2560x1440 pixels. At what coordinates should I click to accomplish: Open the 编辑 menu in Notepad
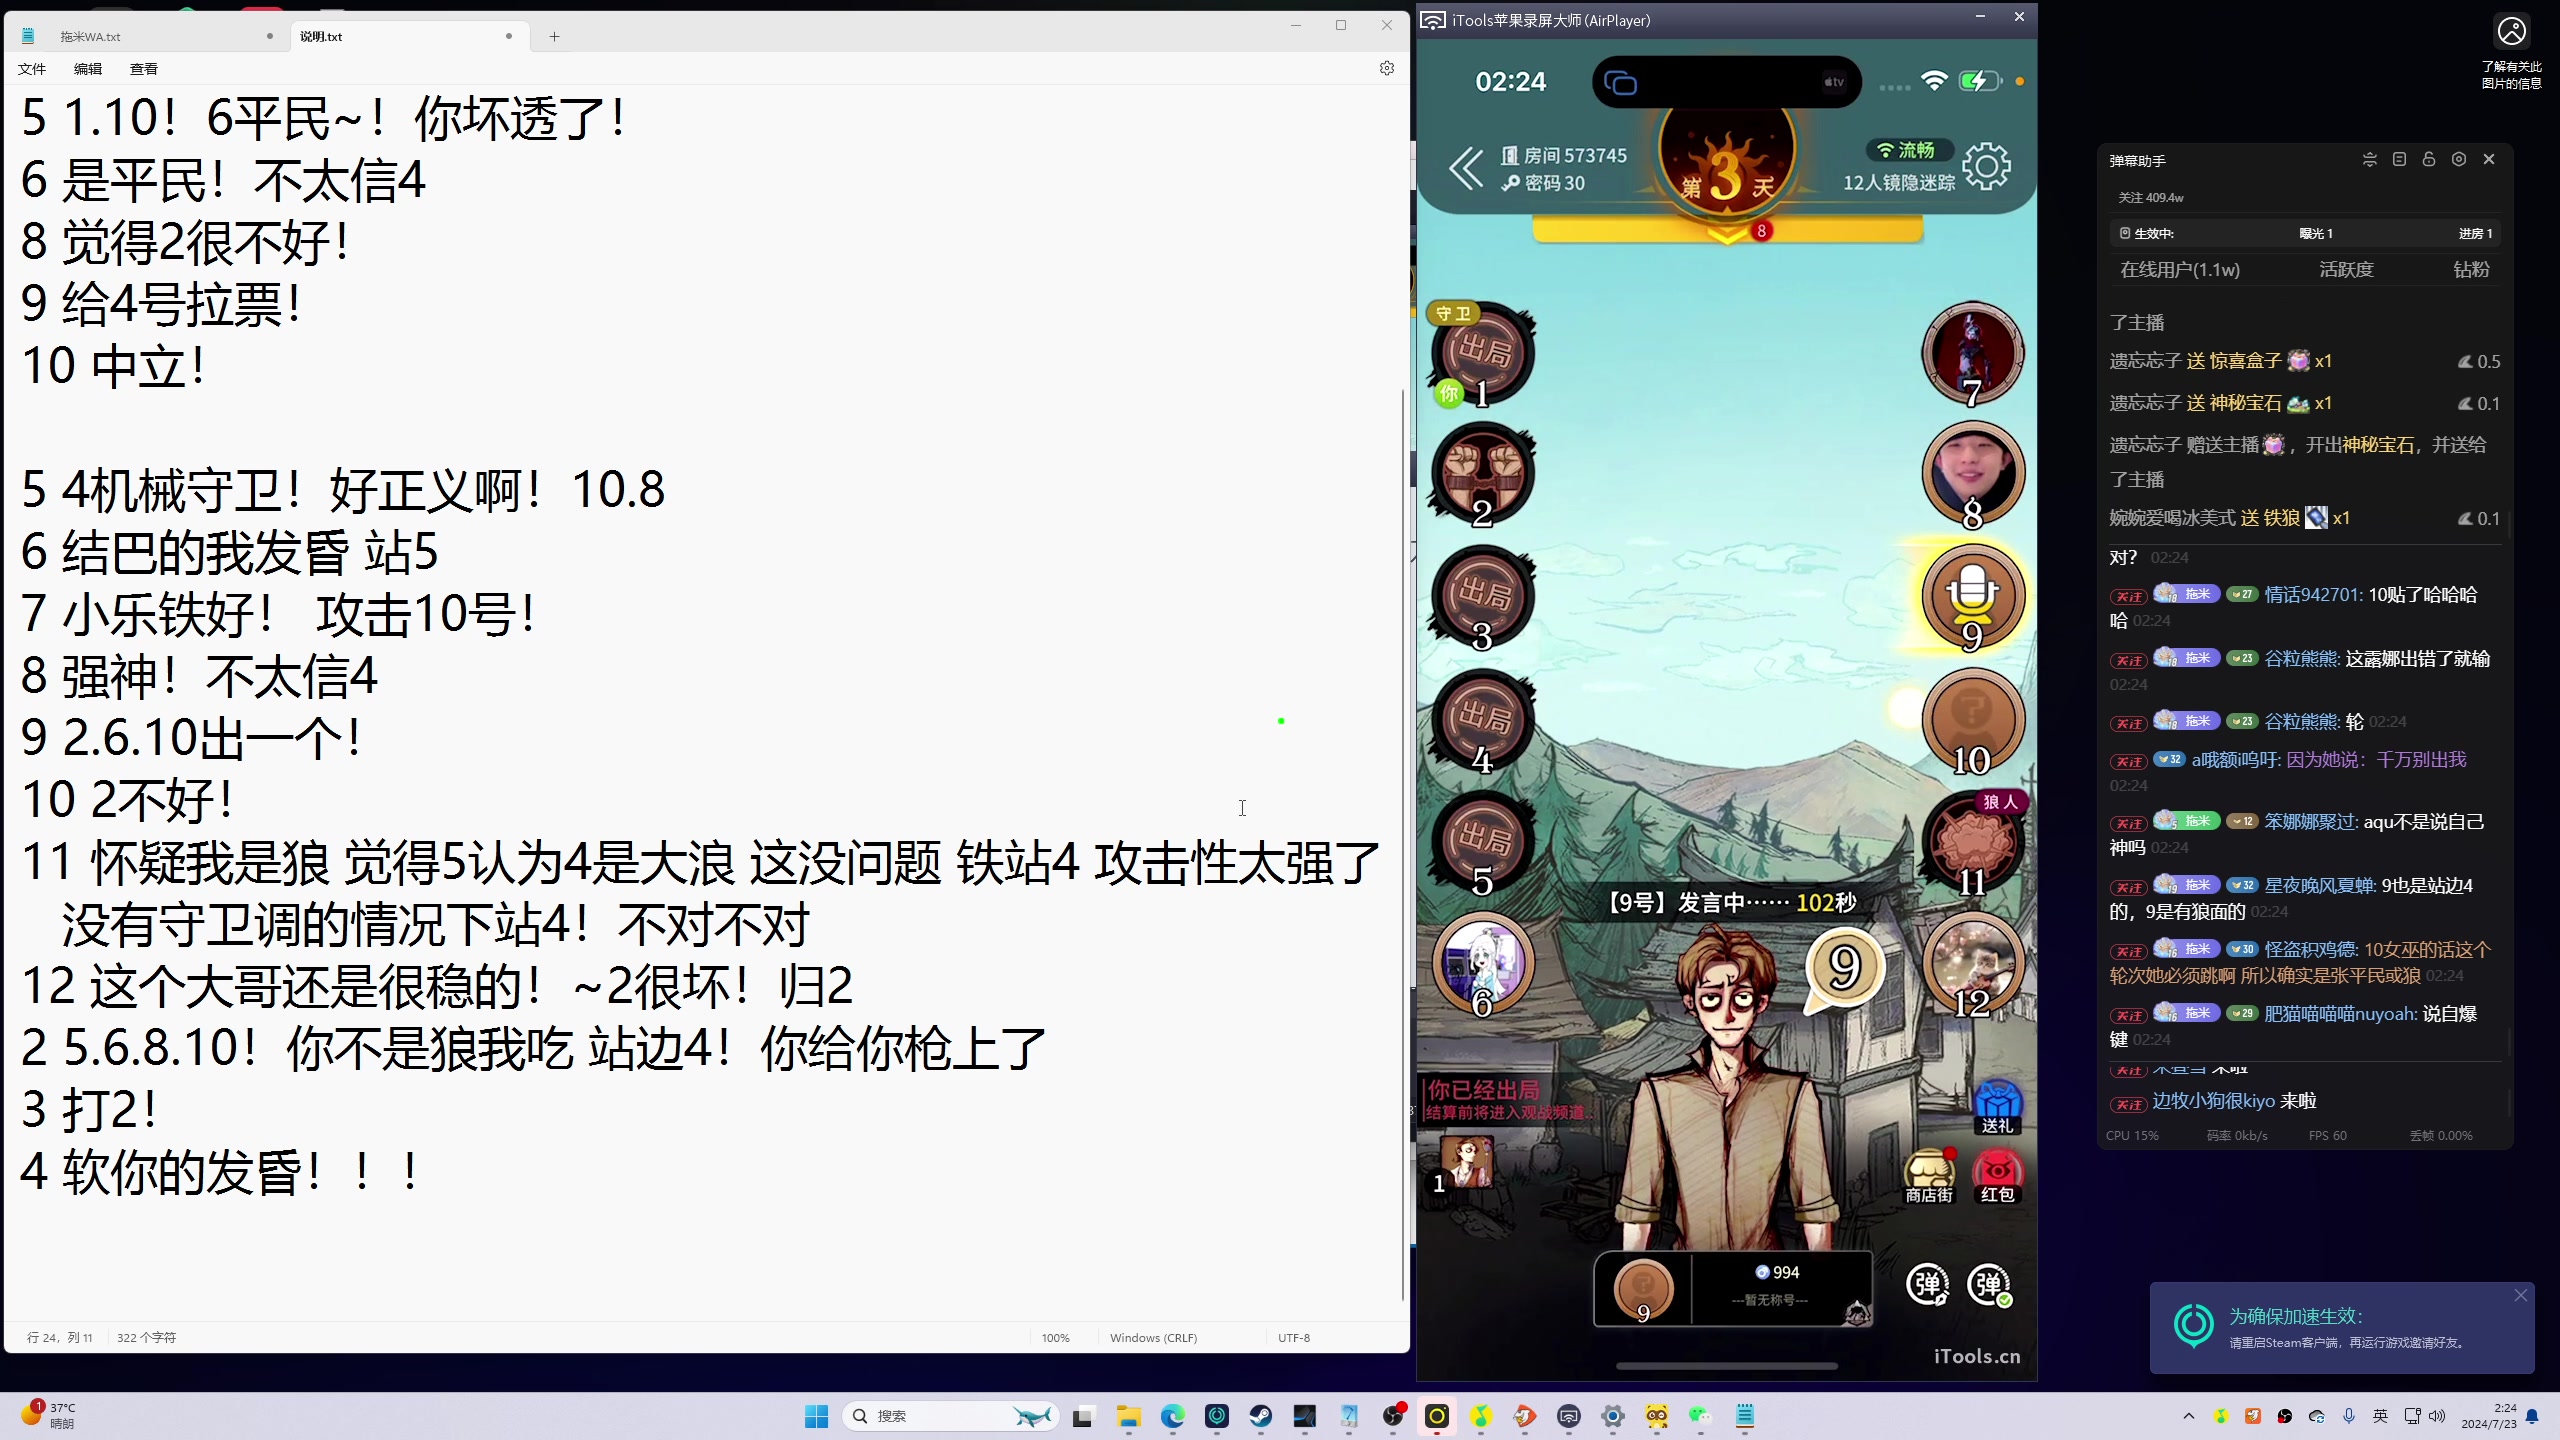tap(88, 69)
